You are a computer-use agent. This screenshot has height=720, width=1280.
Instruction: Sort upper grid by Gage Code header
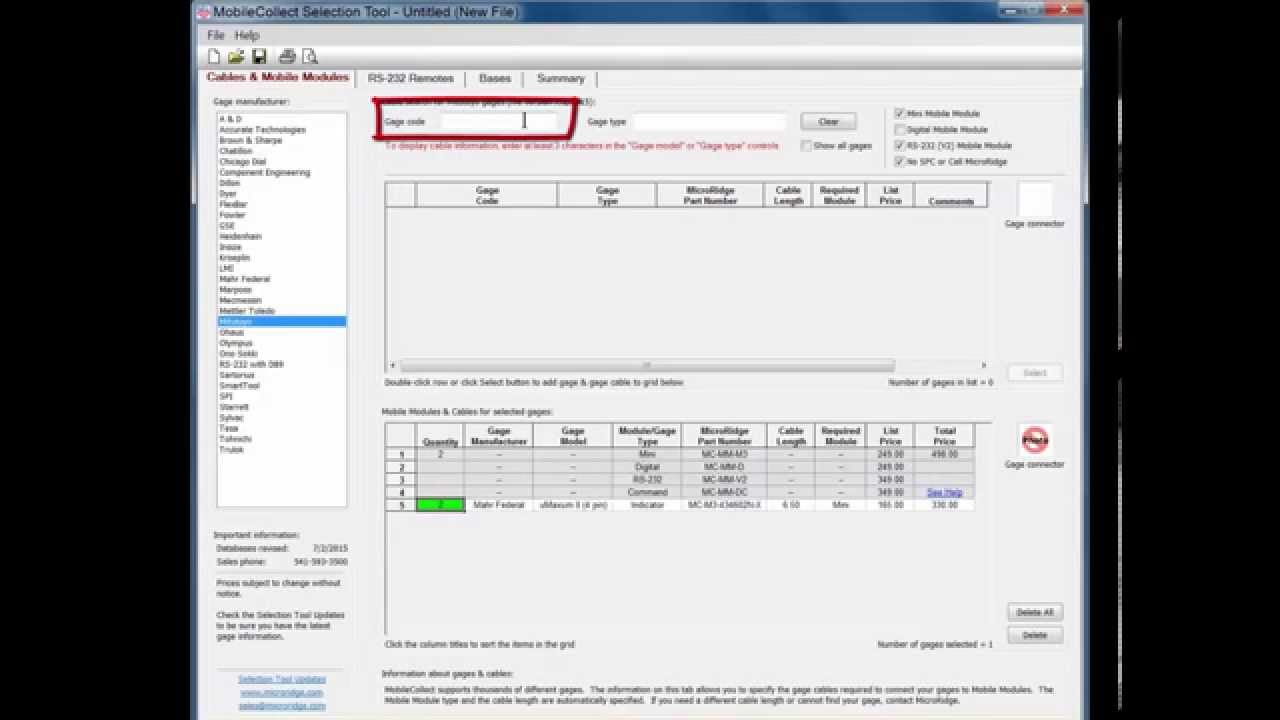(x=486, y=195)
